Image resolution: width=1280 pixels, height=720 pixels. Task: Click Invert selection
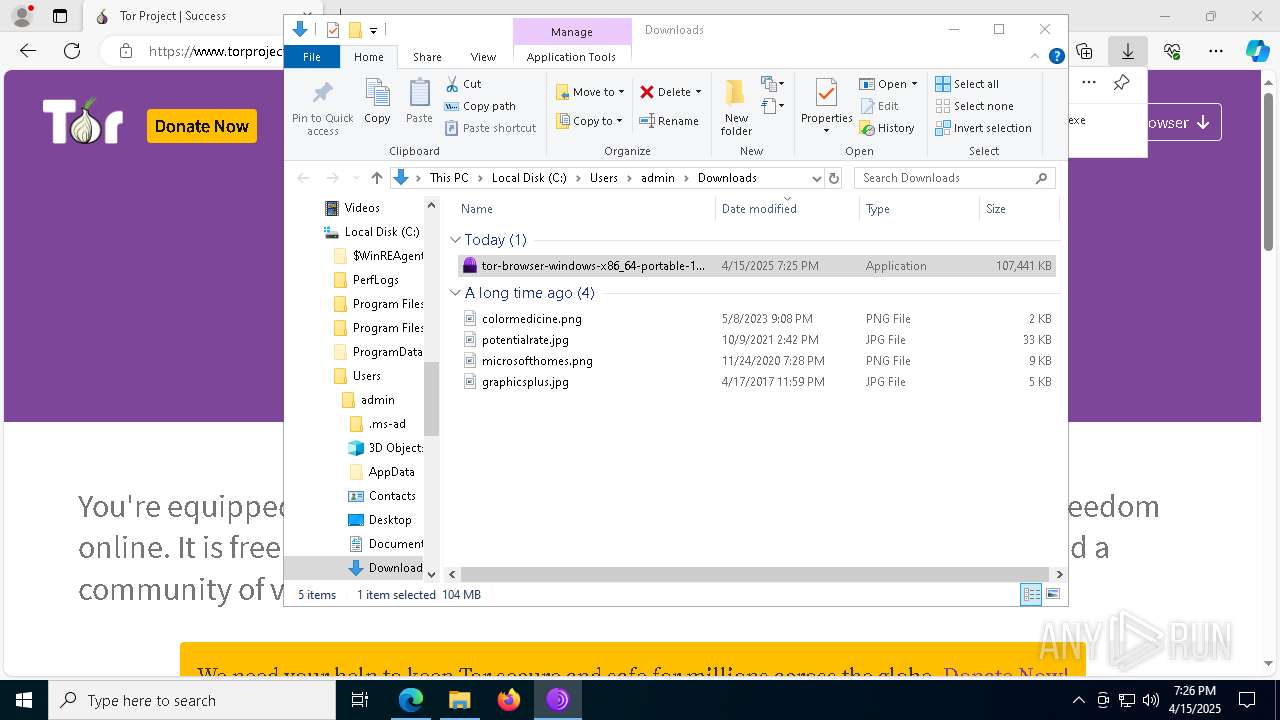click(x=983, y=128)
